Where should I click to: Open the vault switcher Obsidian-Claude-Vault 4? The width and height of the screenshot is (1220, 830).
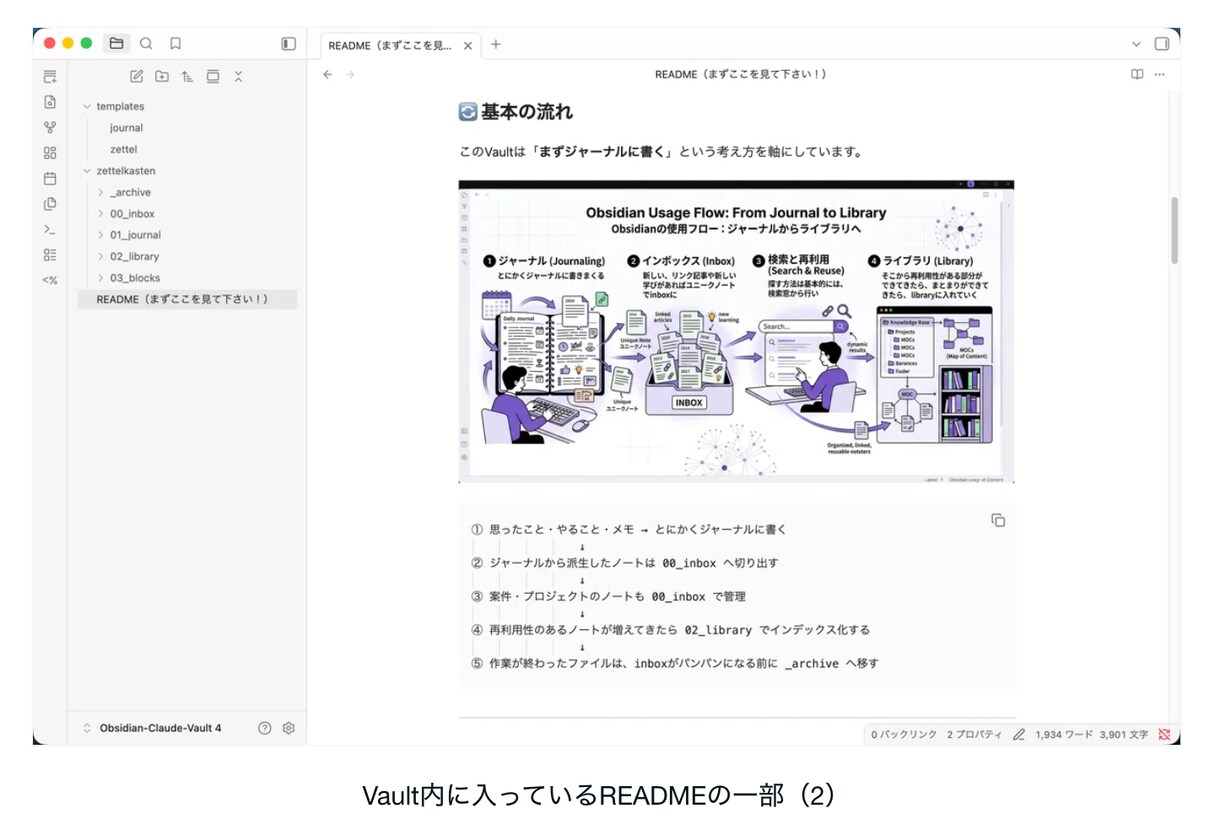tap(159, 728)
